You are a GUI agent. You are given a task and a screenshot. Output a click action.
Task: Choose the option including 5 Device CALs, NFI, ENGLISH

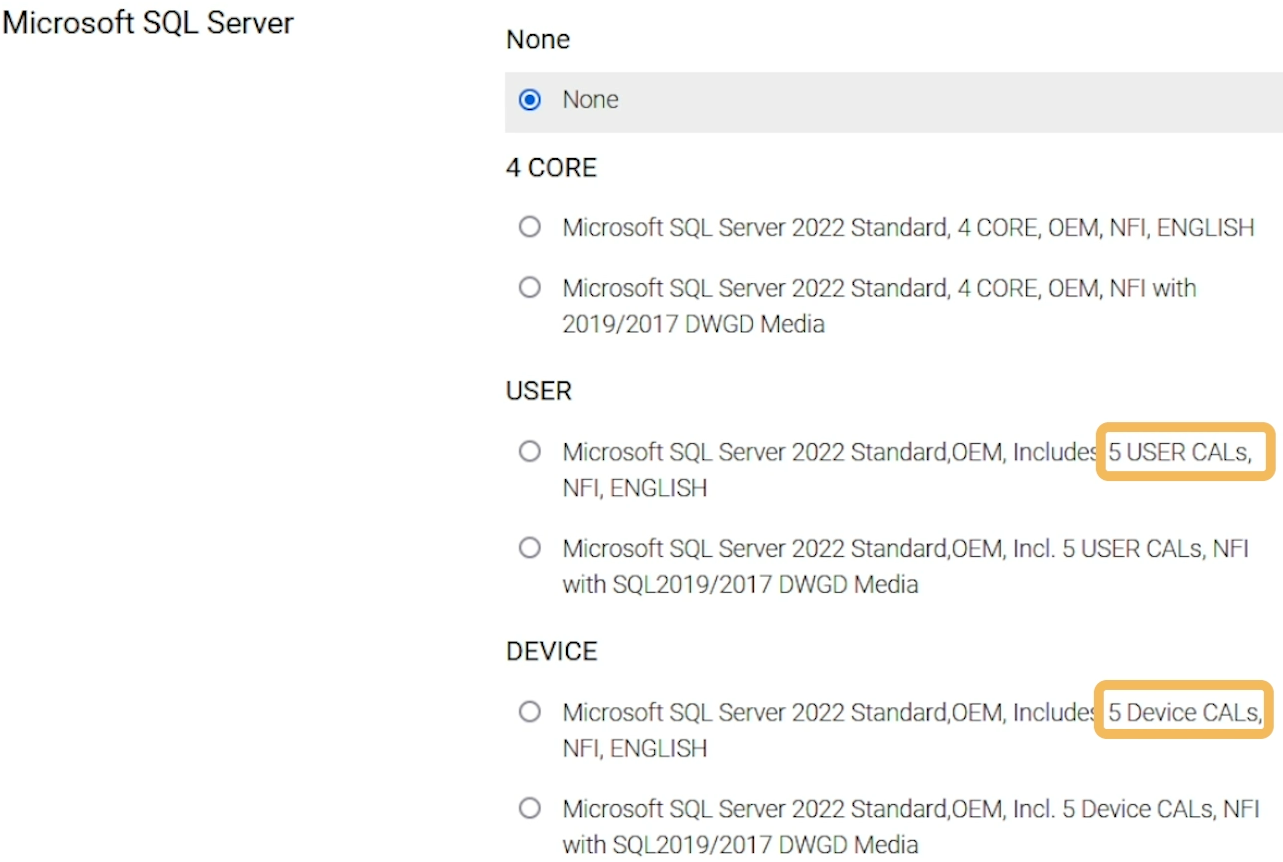pos(530,712)
